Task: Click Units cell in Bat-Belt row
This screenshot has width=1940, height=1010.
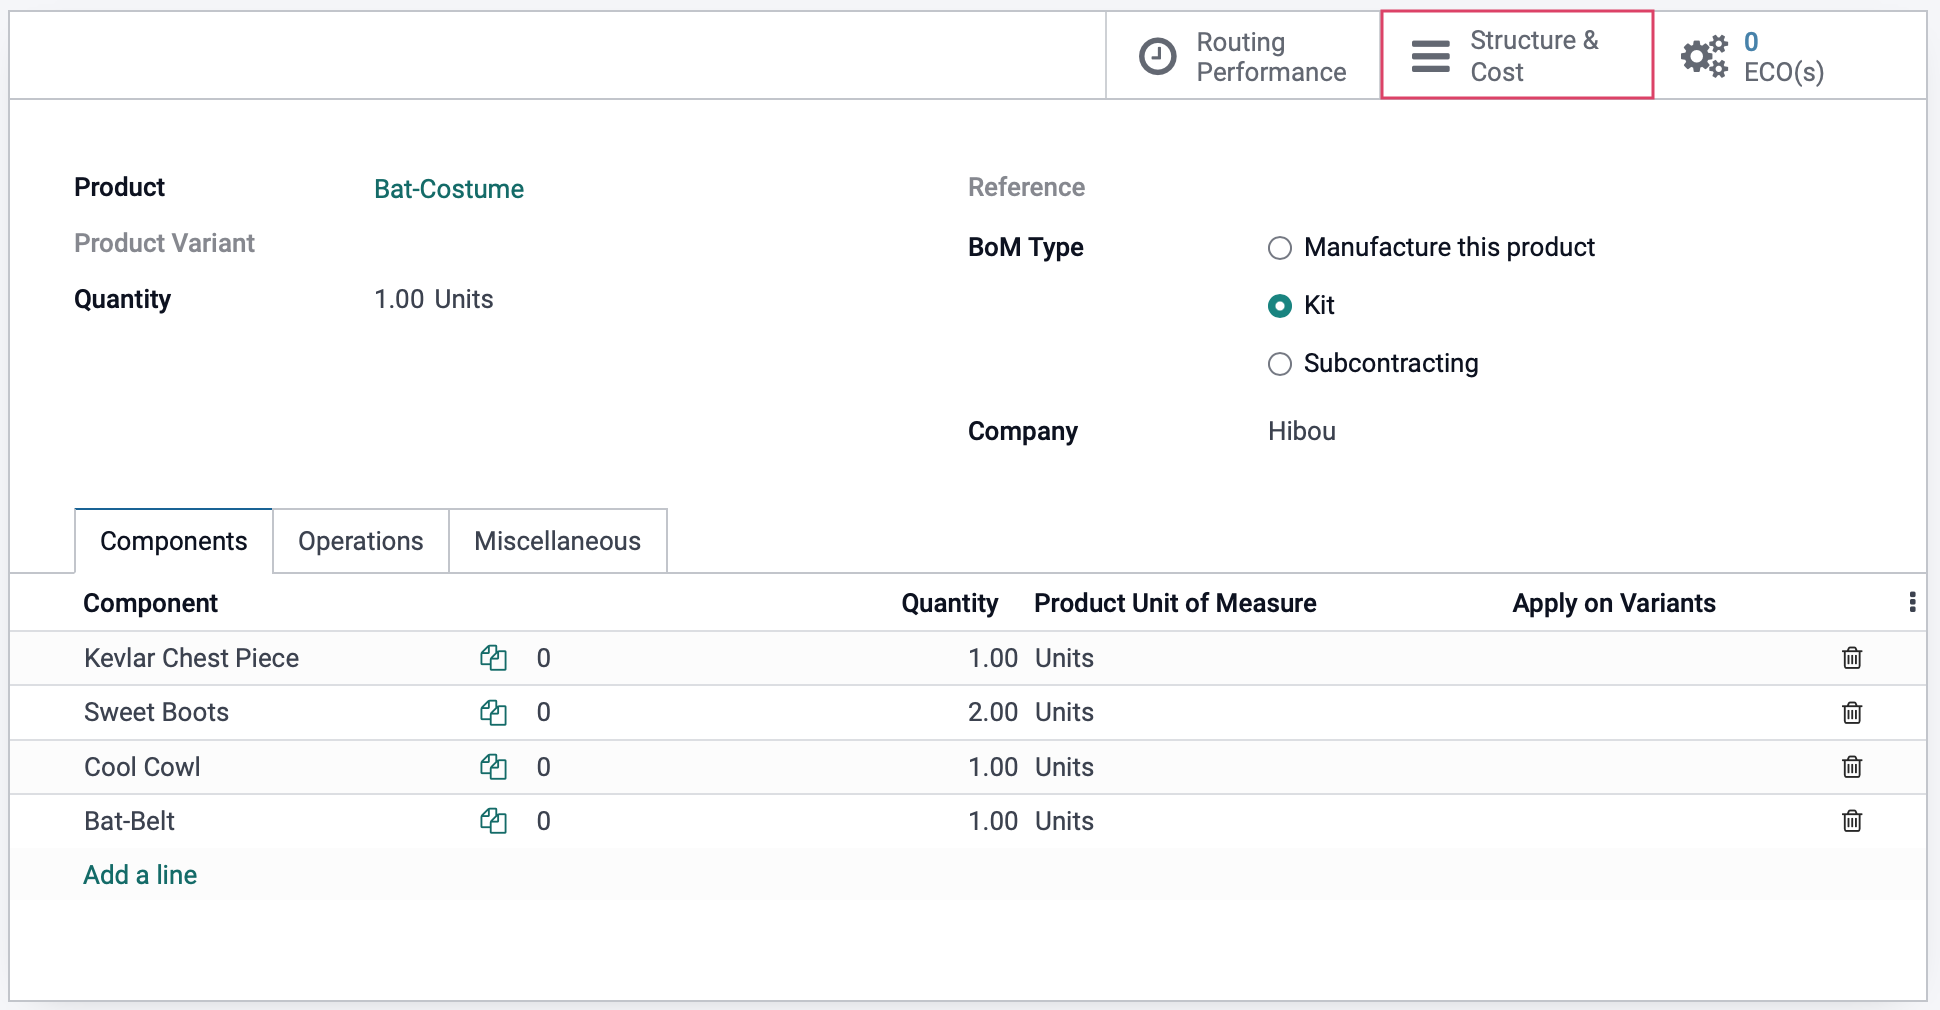Action: tap(1064, 821)
